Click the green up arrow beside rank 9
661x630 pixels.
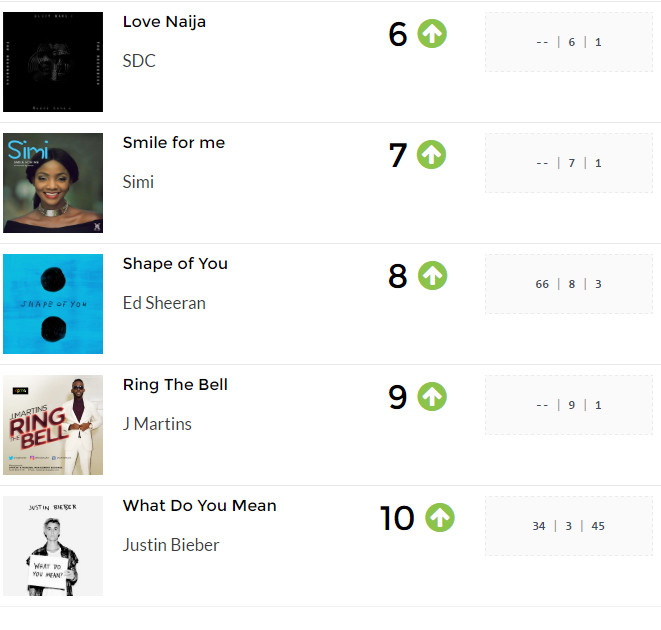coord(432,397)
